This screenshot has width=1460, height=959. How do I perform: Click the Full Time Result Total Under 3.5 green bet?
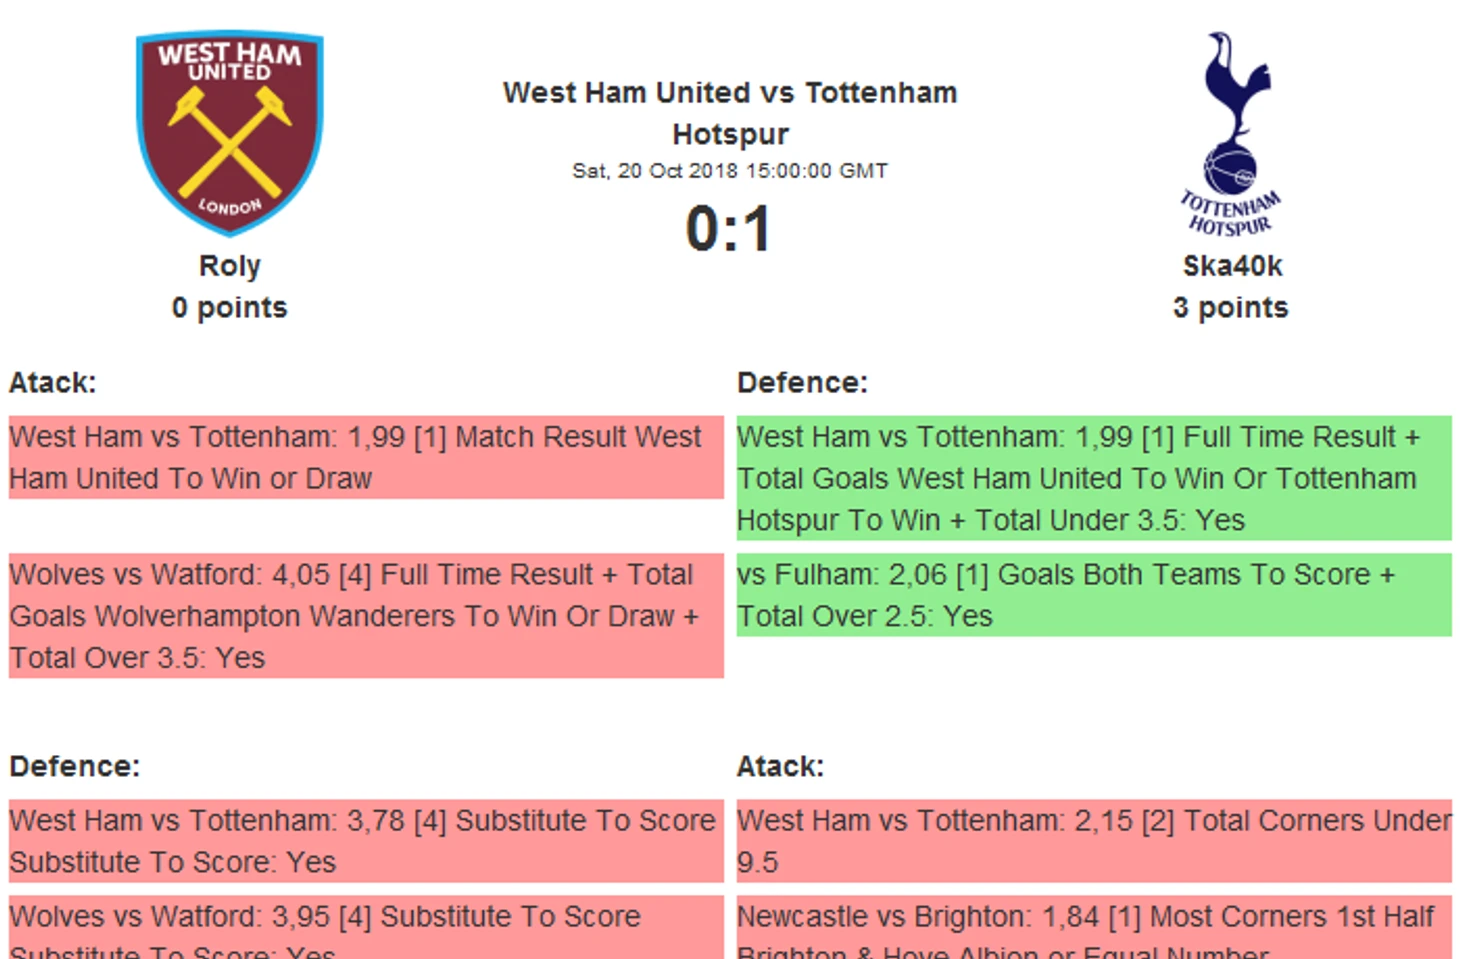(x=1094, y=478)
